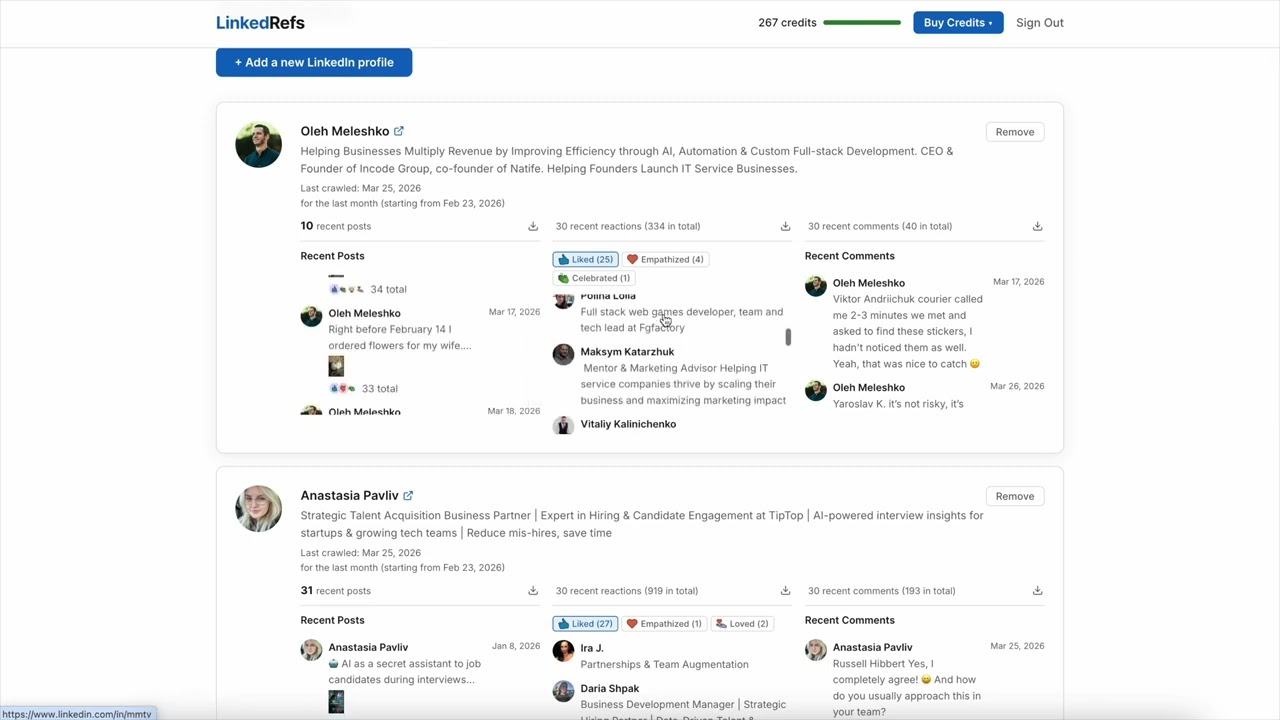
Task: Click the credits progress bar
Action: click(861, 22)
